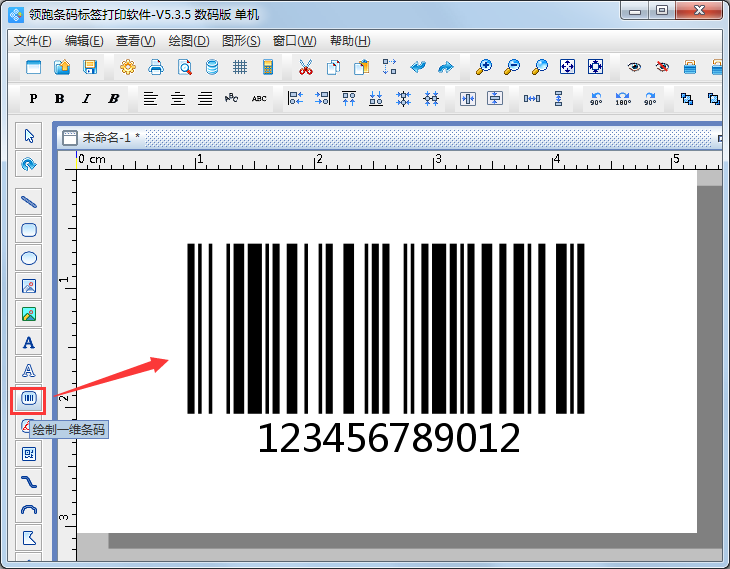
Task: Select the draw 1D barcode tool
Action: [x=29, y=399]
